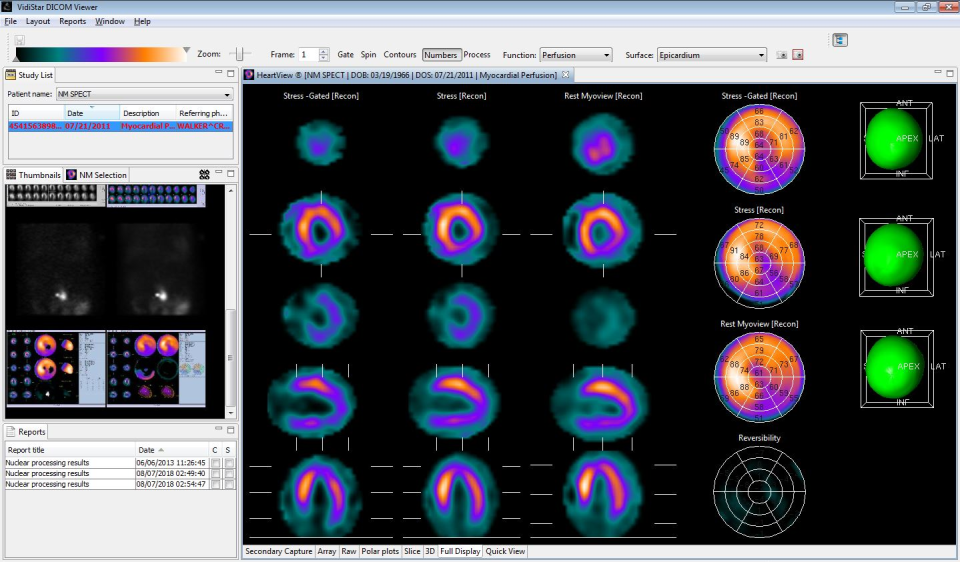Close the HeartView tab with its X
This screenshot has width=960, height=562.
point(565,75)
